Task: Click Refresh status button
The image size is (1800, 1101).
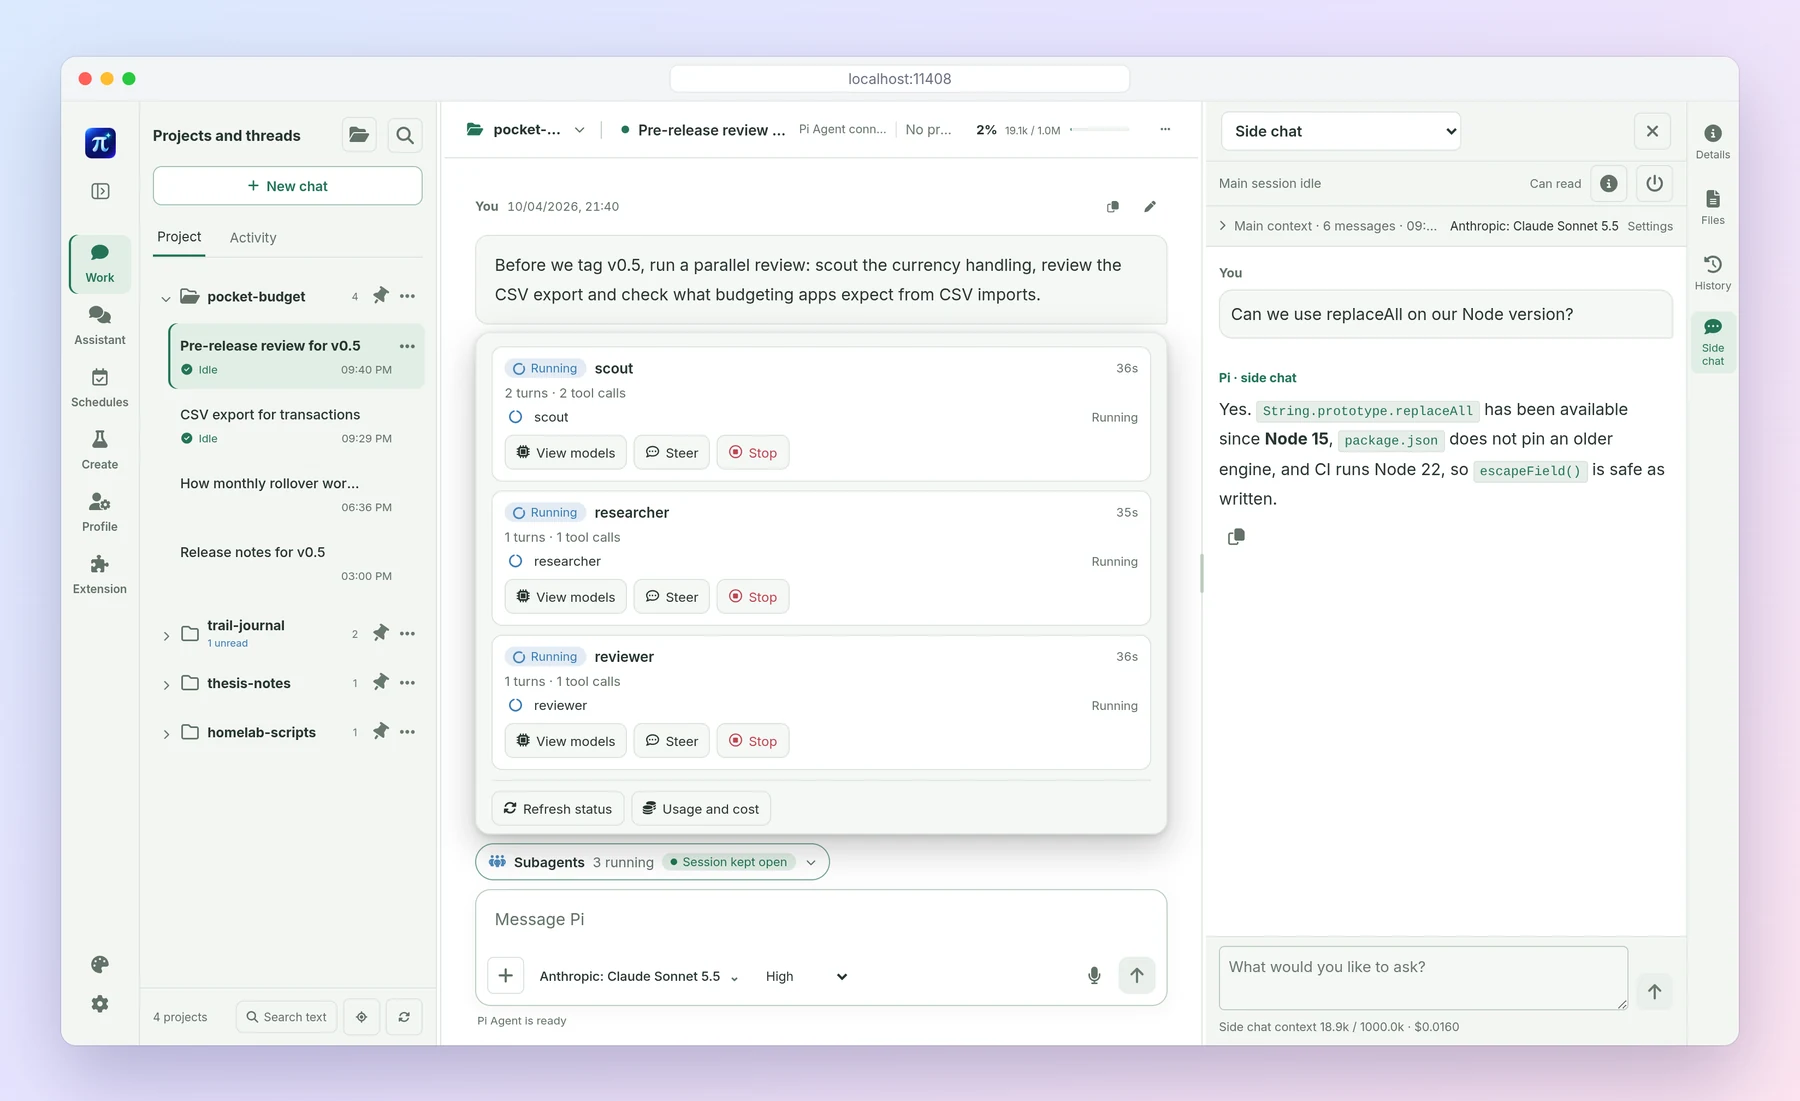Action: click(x=558, y=809)
